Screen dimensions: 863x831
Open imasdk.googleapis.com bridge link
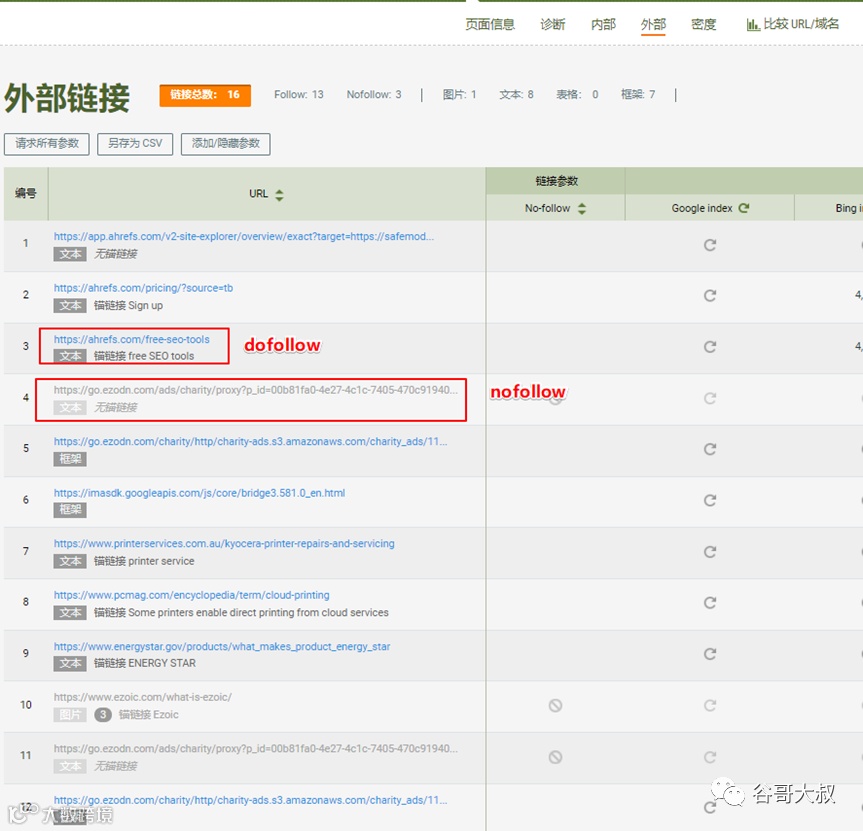(x=199, y=493)
